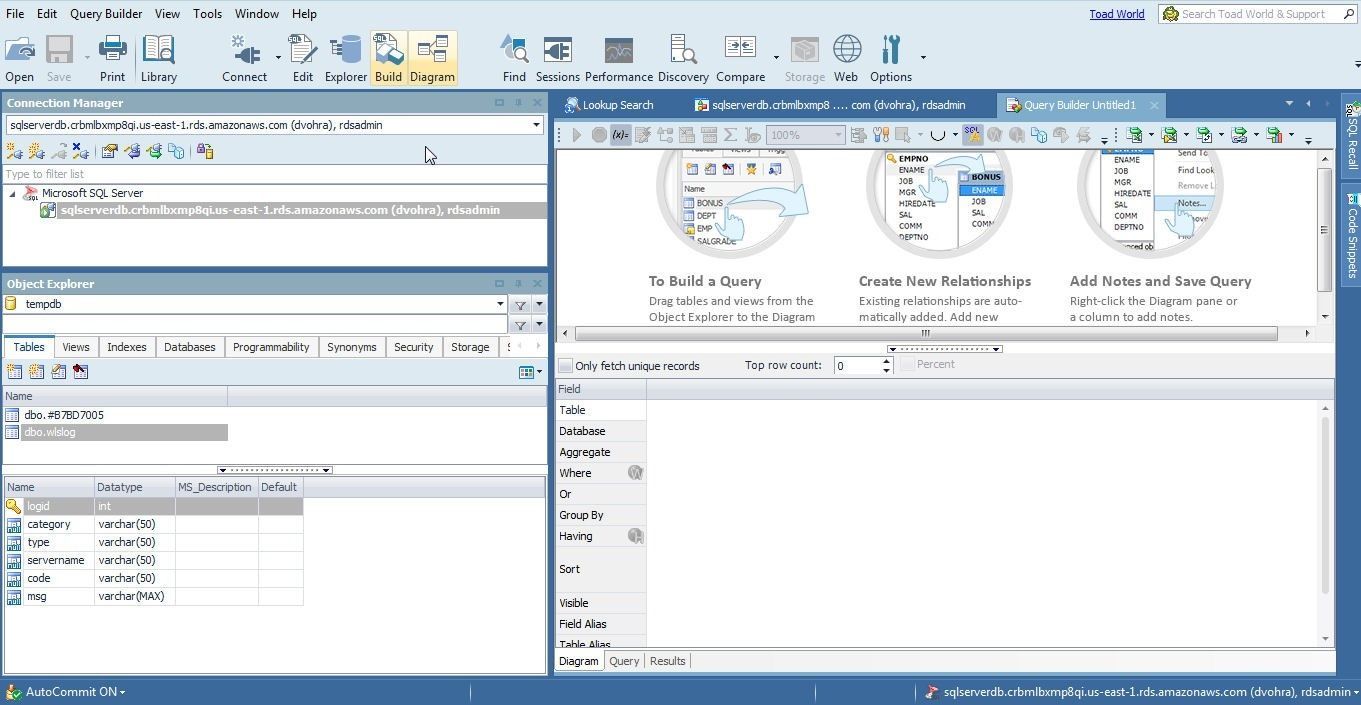Viewport: 1361px width, 705px height.
Task: Open the dropdown arrow next to Options
Action: (x=922, y=58)
